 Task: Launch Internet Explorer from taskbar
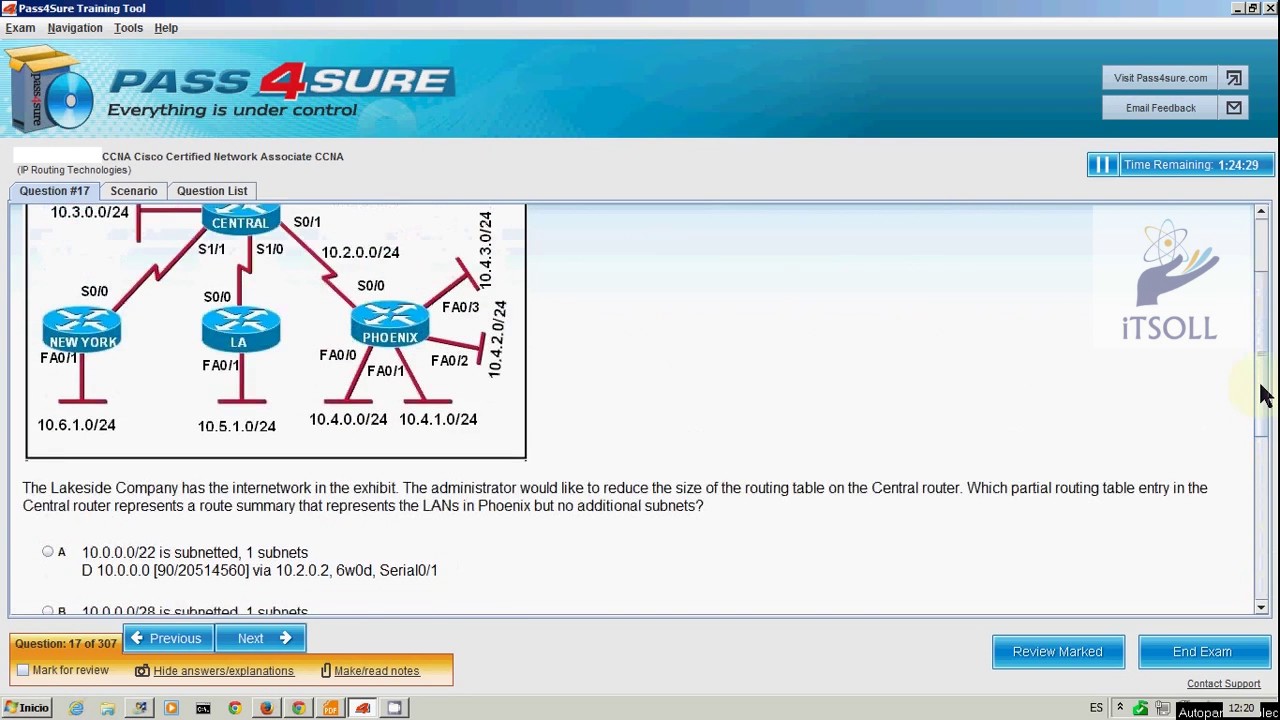[76, 708]
